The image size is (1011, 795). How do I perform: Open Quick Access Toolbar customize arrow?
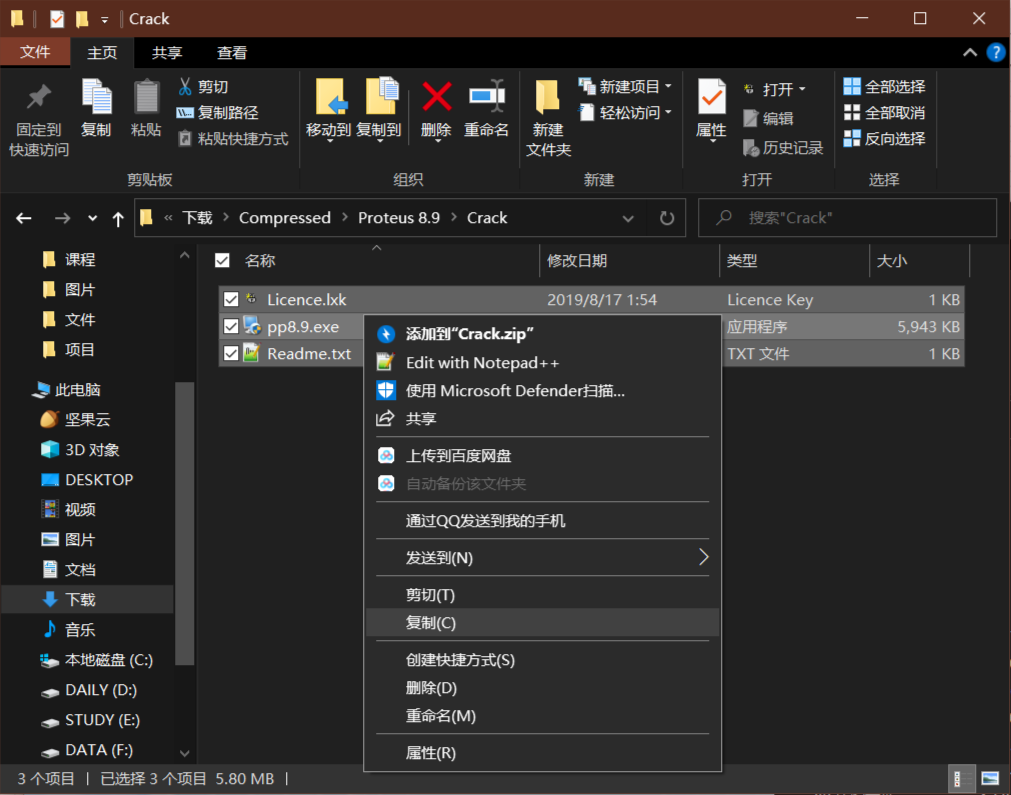coord(104,20)
